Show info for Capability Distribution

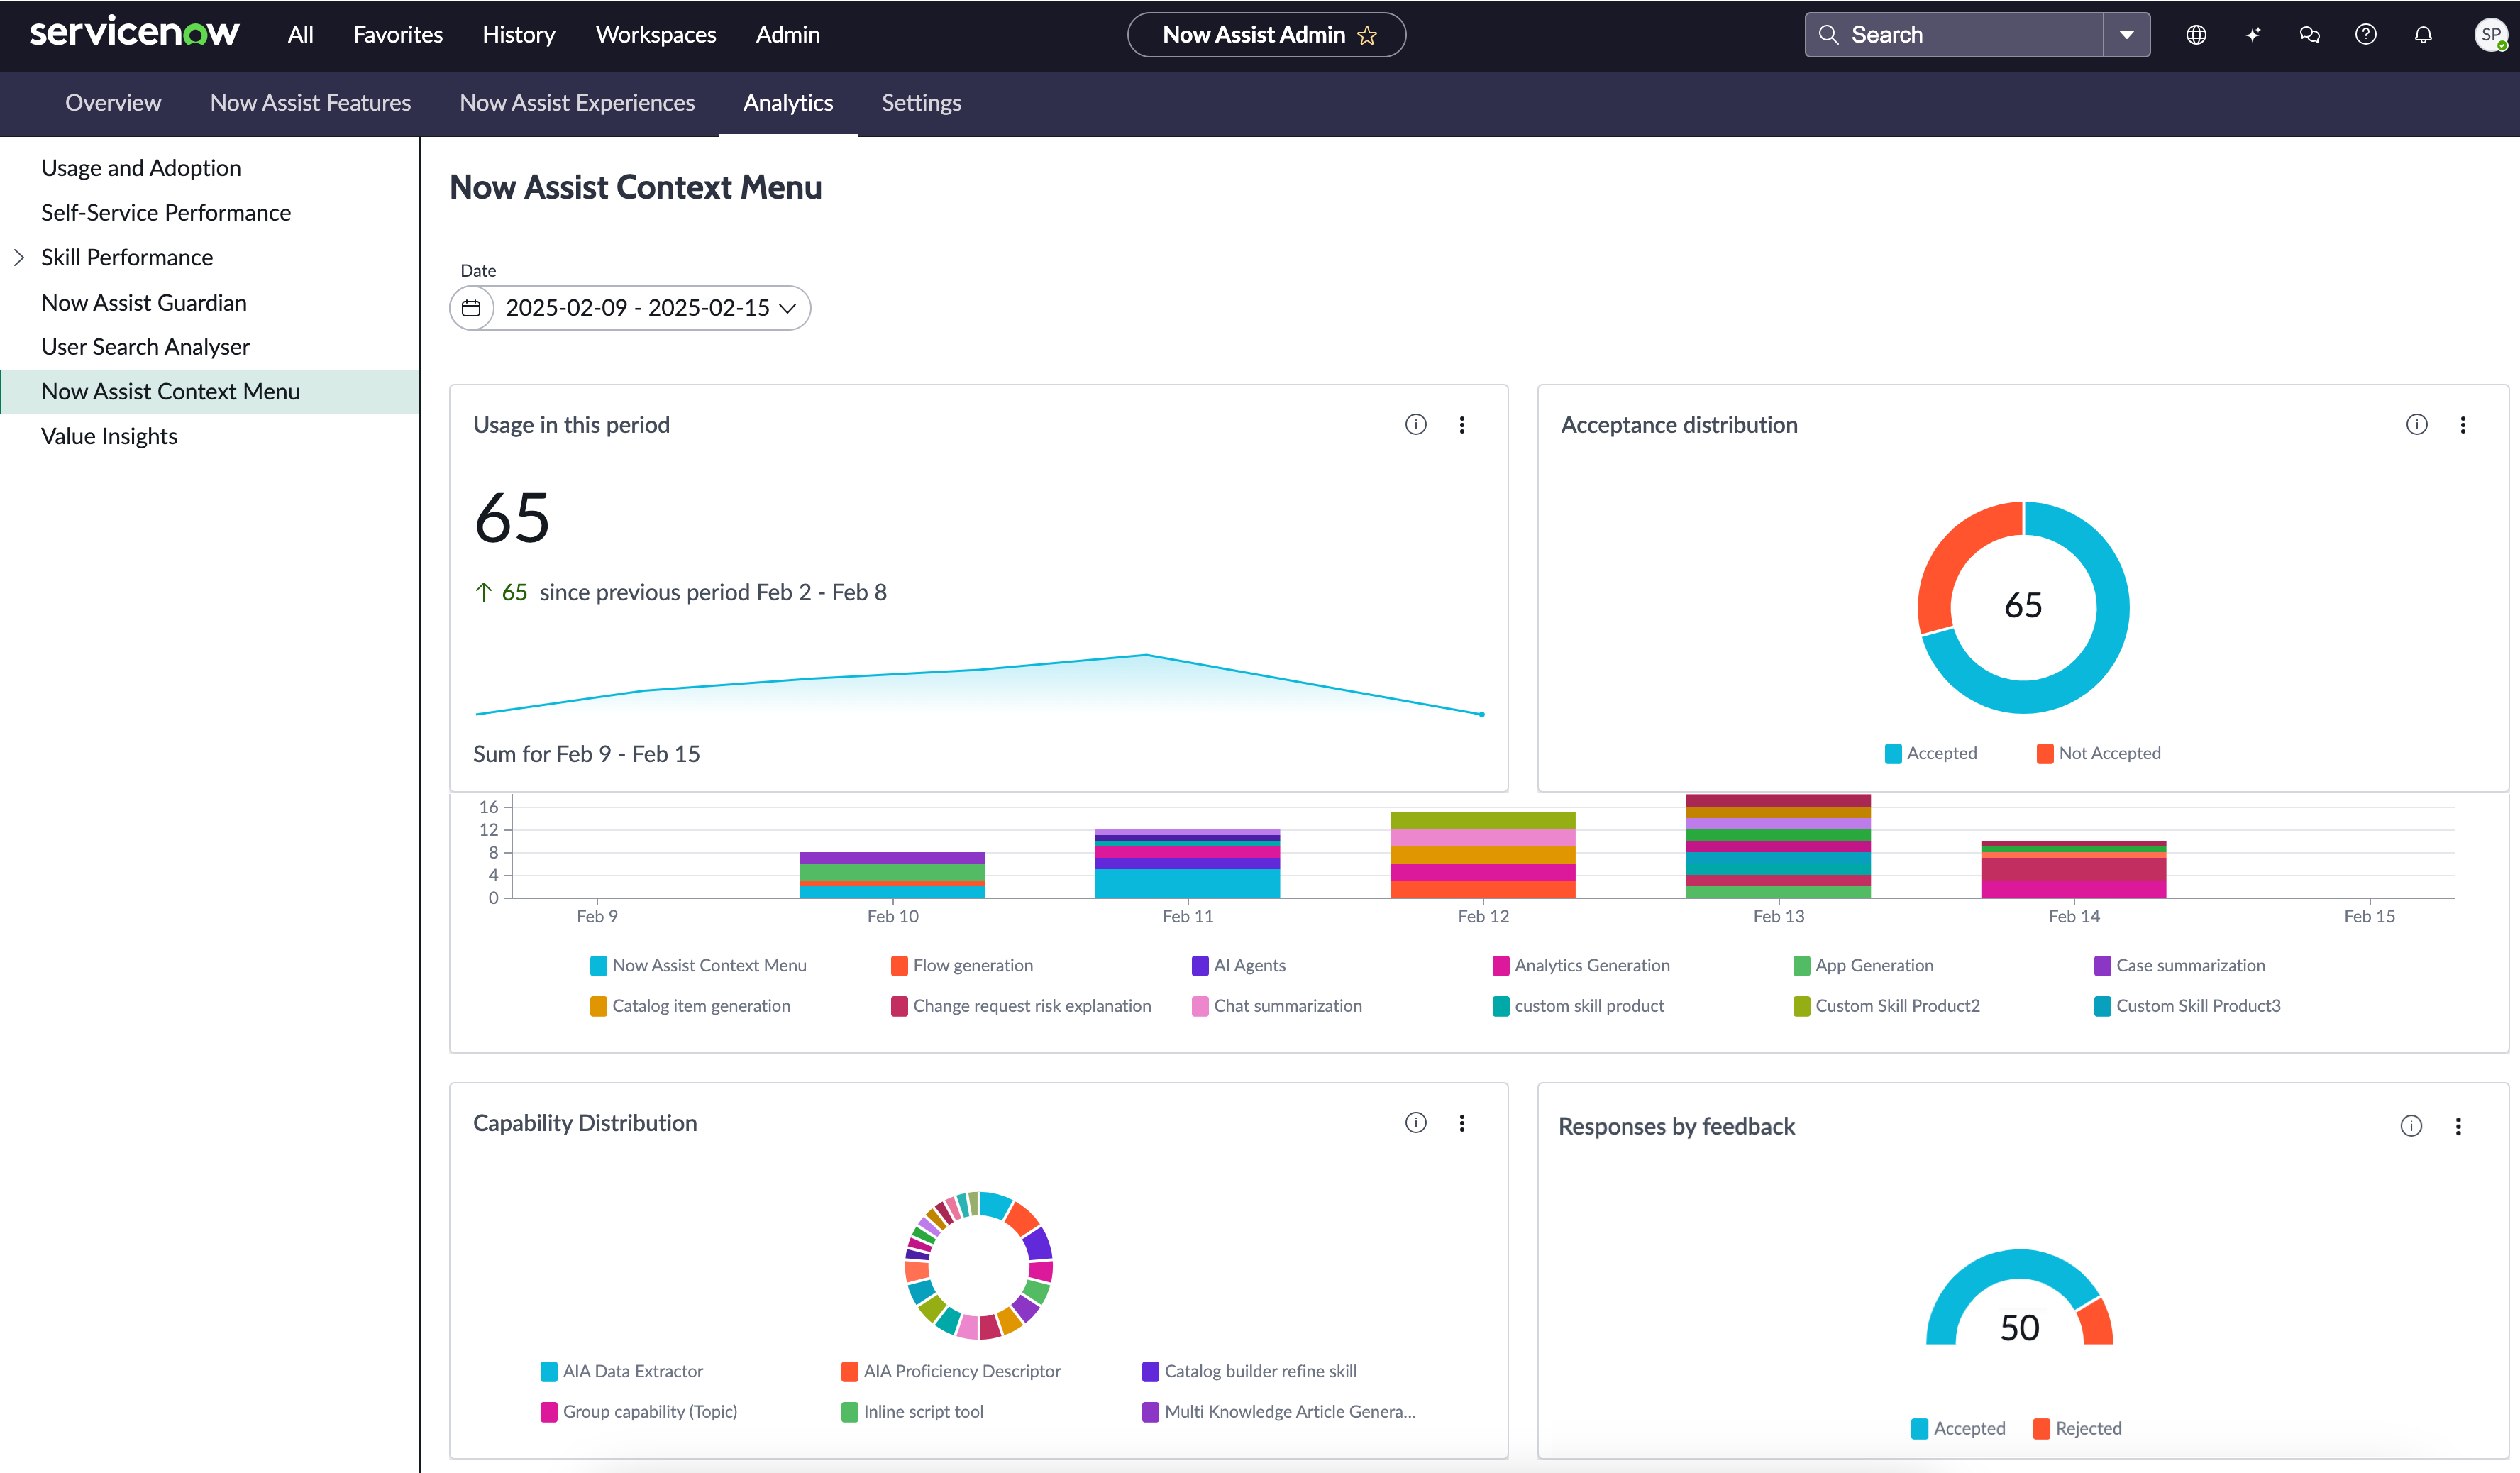1416,1122
